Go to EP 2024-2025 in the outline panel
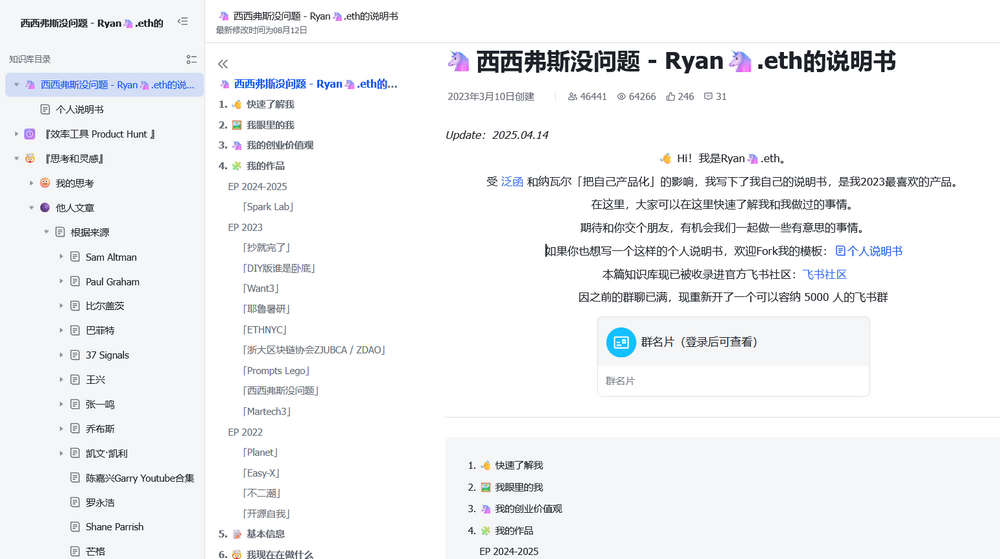1000x559 pixels. coord(258,187)
